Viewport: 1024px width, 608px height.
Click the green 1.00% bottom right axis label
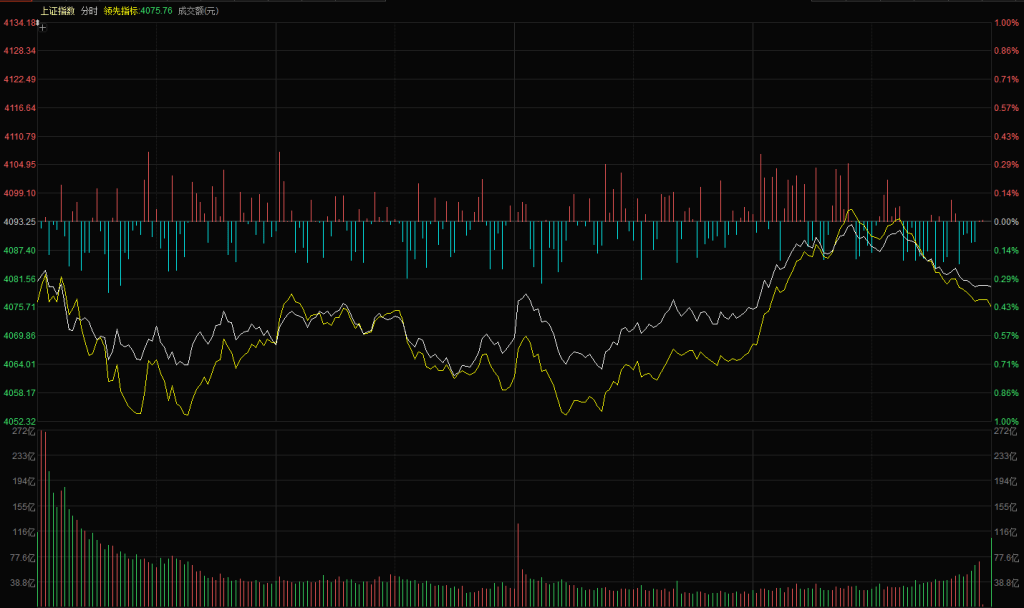[1006, 421]
